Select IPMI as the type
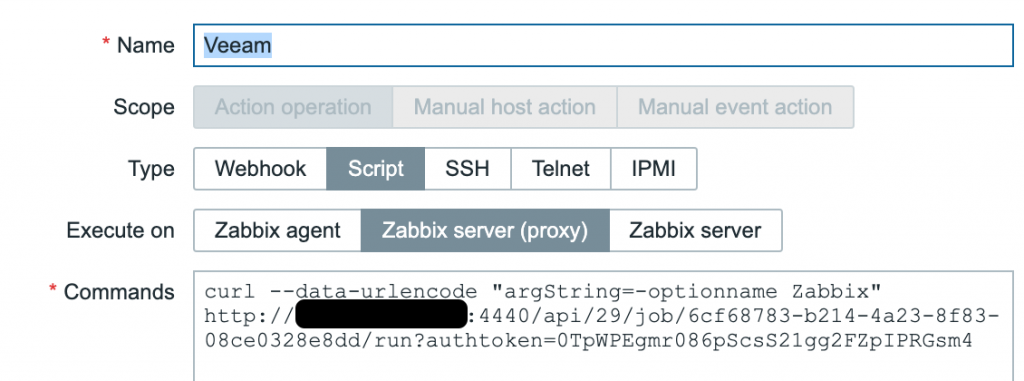The image size is (1024, 381). click(654, 169)
